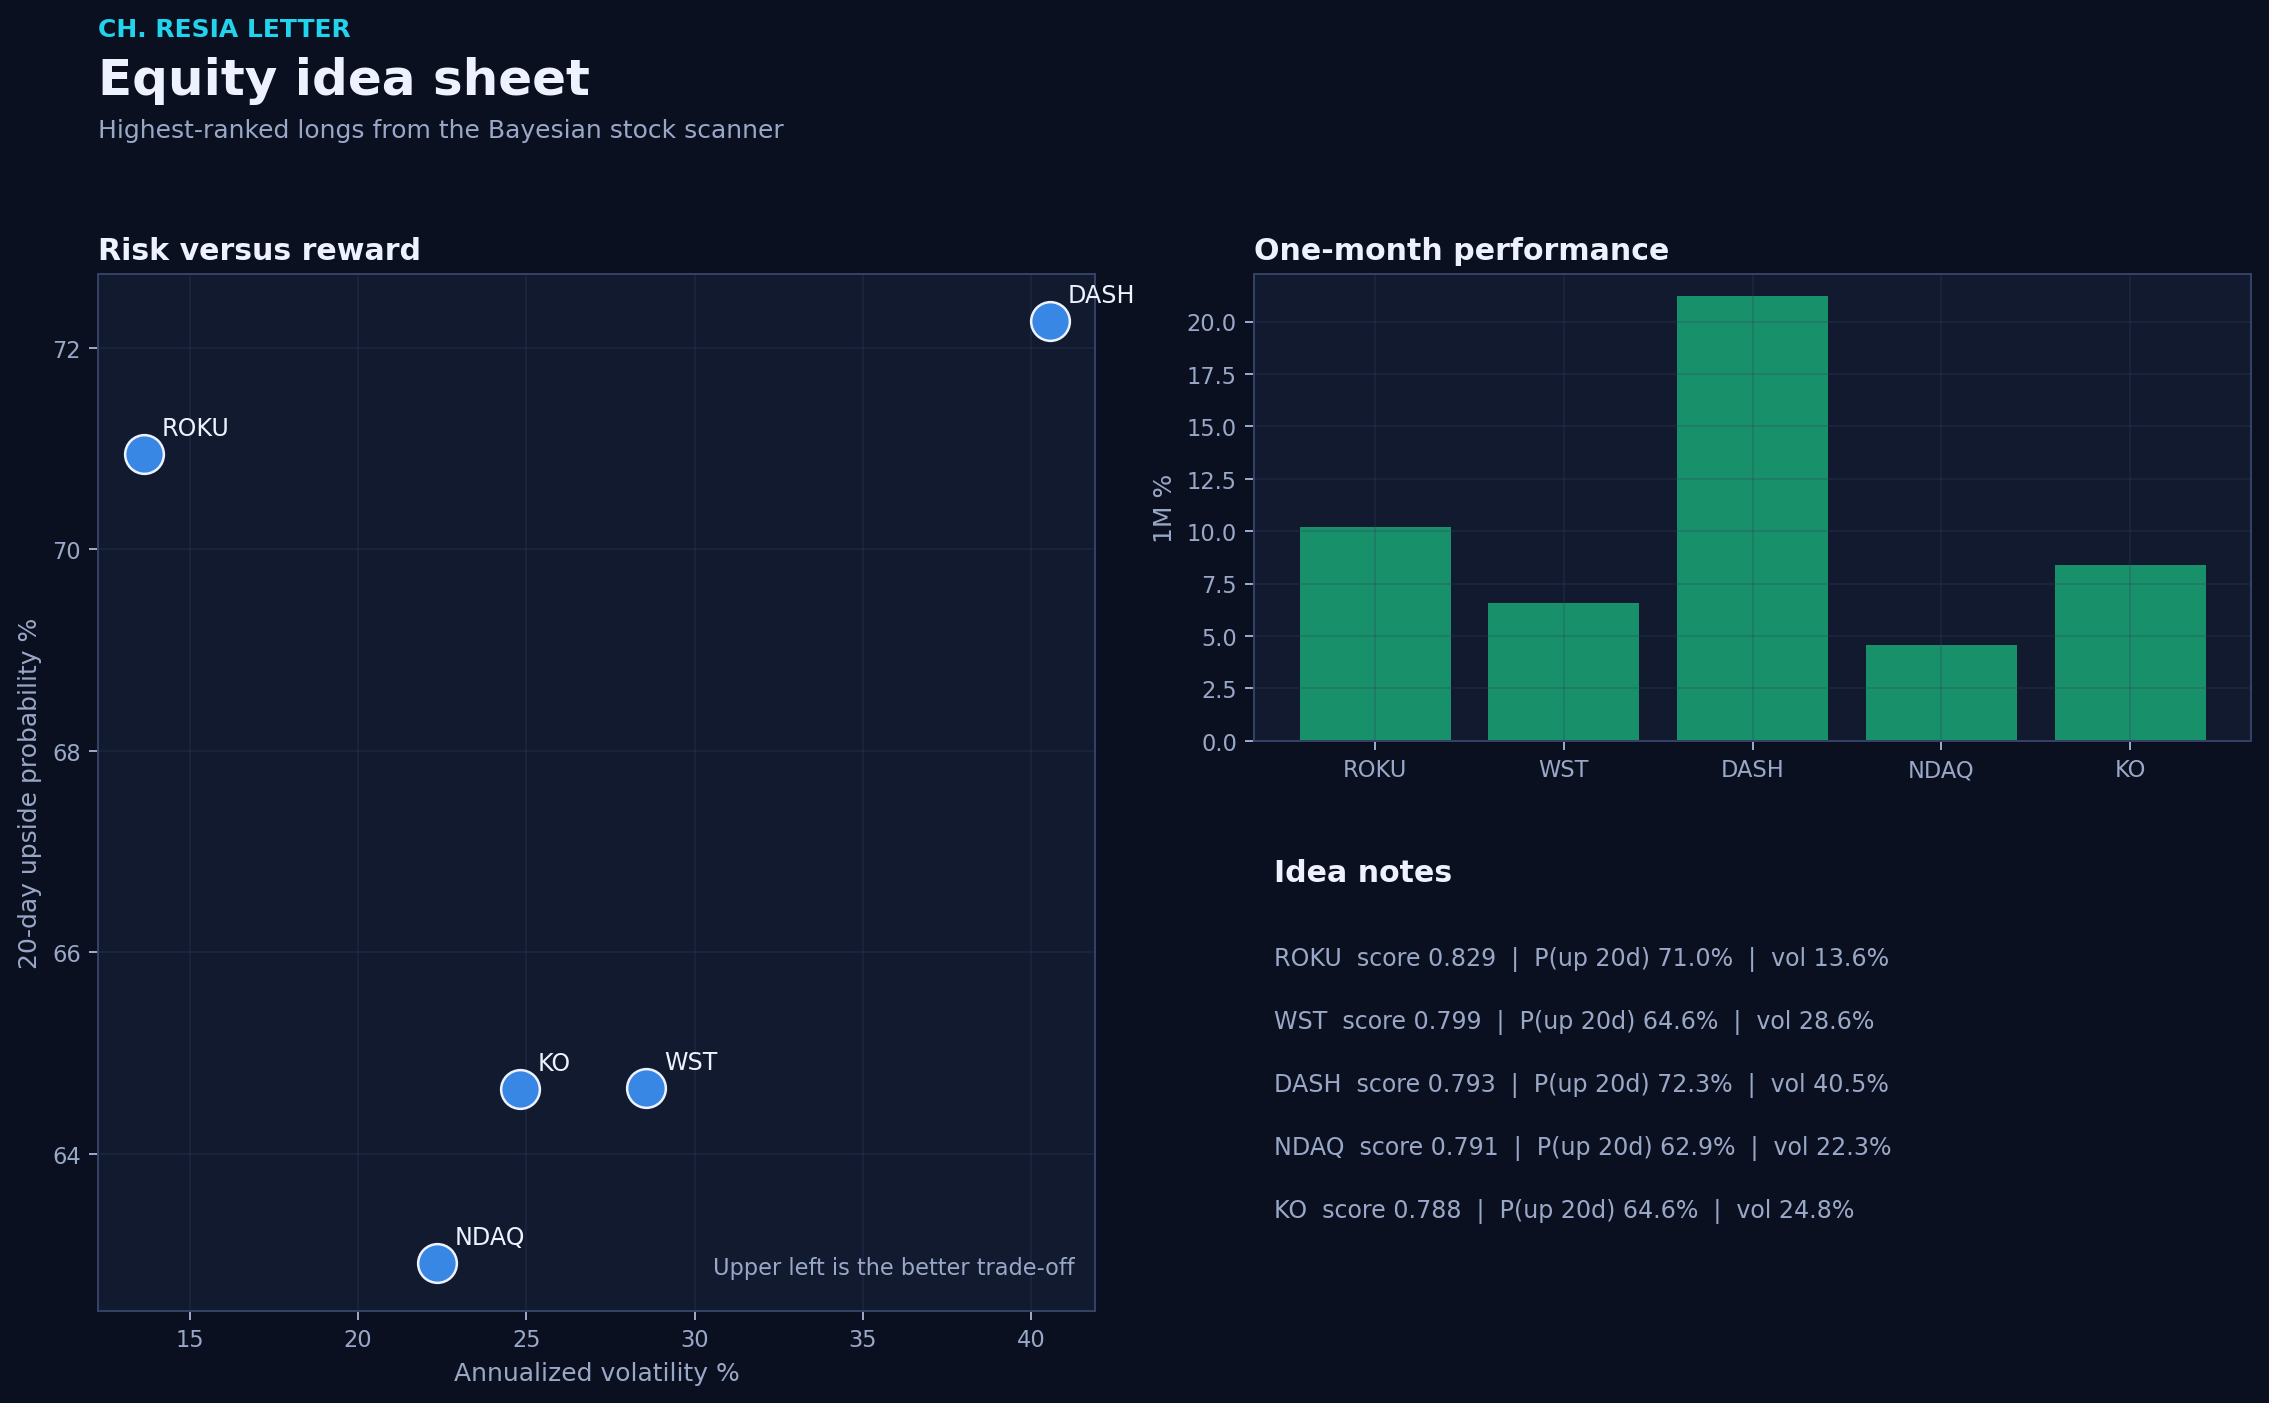
Task: Click the ROKU bar in performance chart
Action: click(x=1375, y=634)
